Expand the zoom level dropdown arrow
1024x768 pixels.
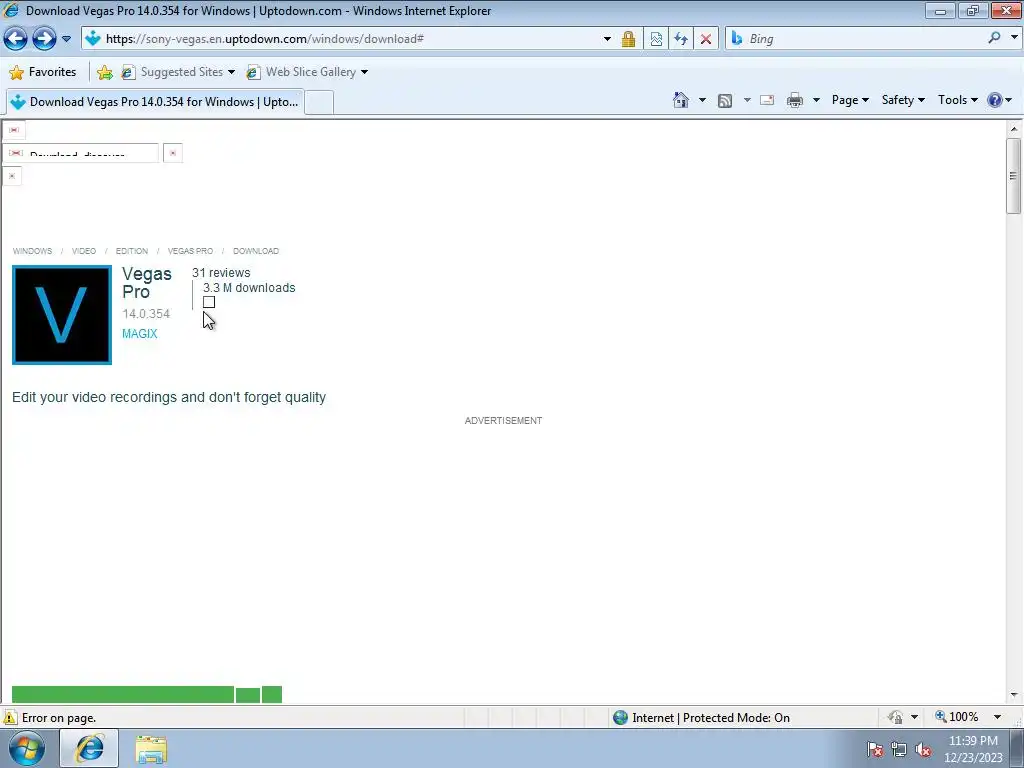click(997, 717)
